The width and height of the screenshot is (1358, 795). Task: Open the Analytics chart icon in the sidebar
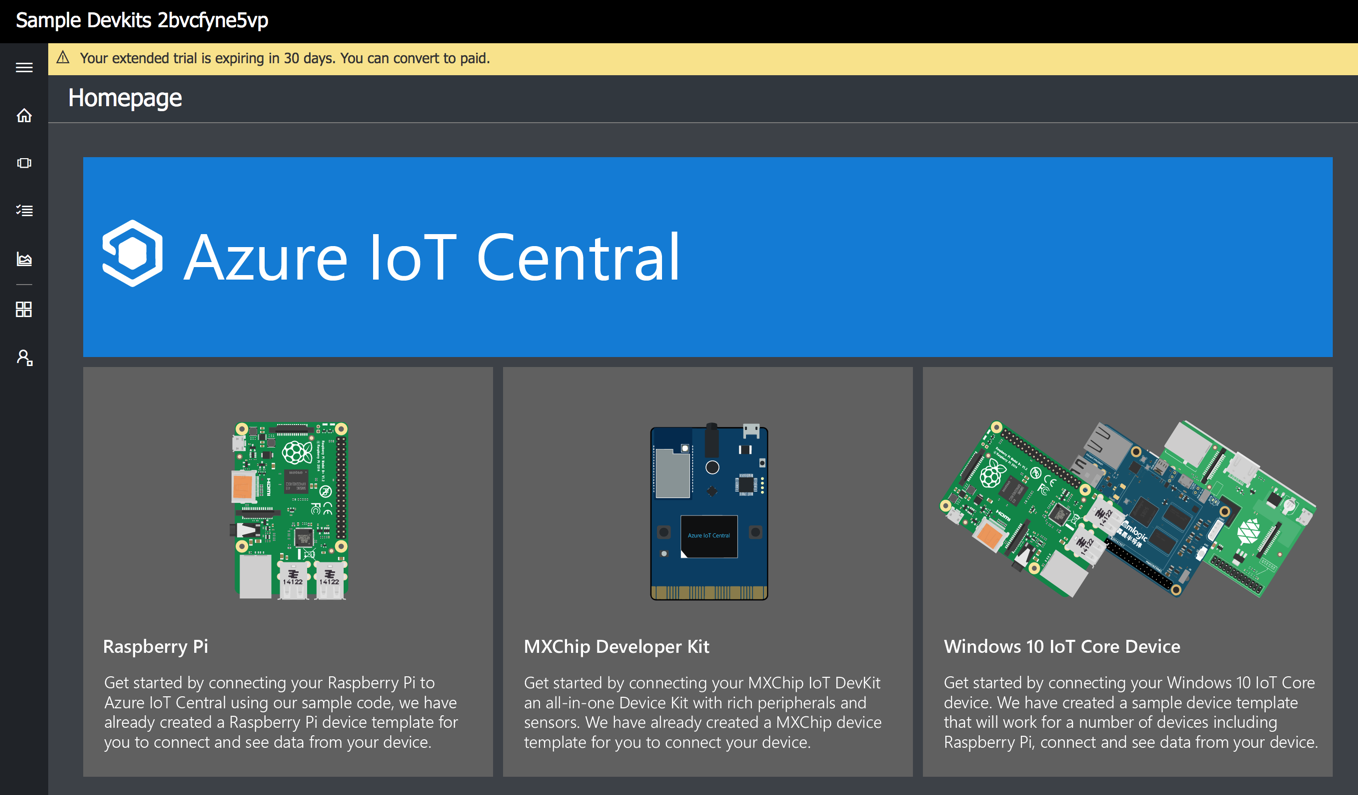click(x=24, y=259)
